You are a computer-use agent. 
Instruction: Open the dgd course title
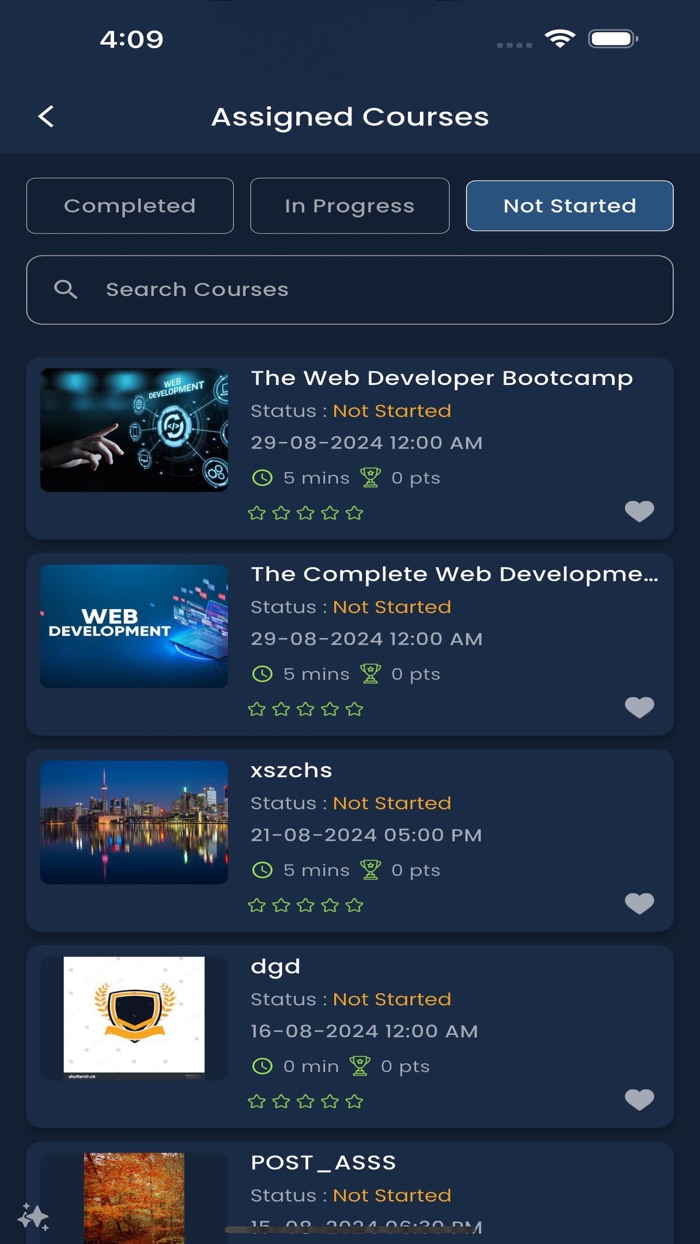[x=275, y=967]
